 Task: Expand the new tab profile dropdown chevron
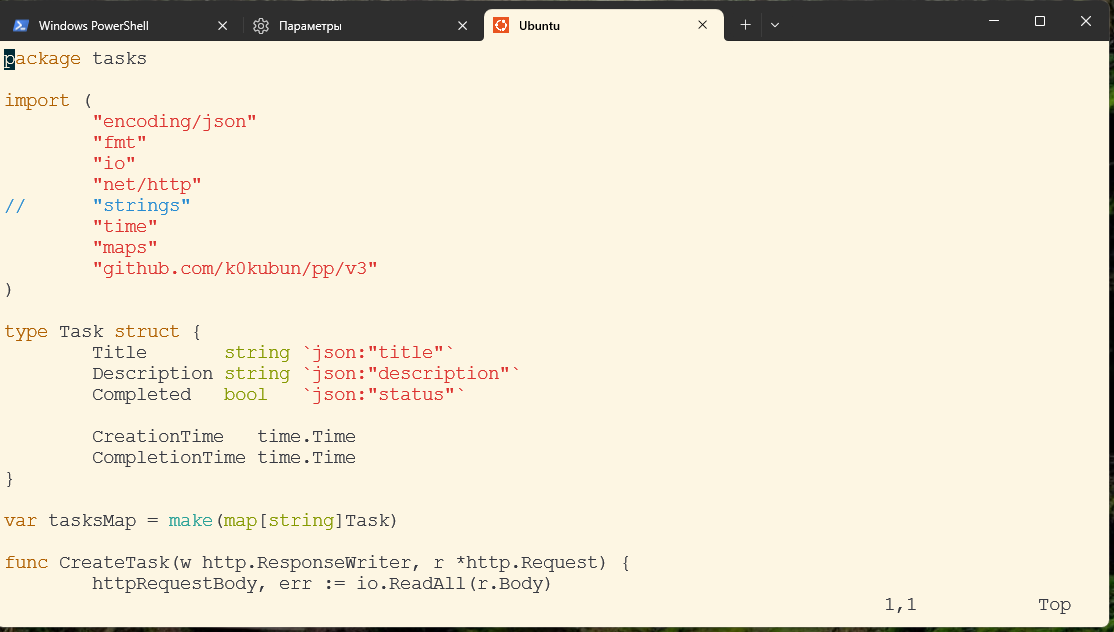[775, 25]
